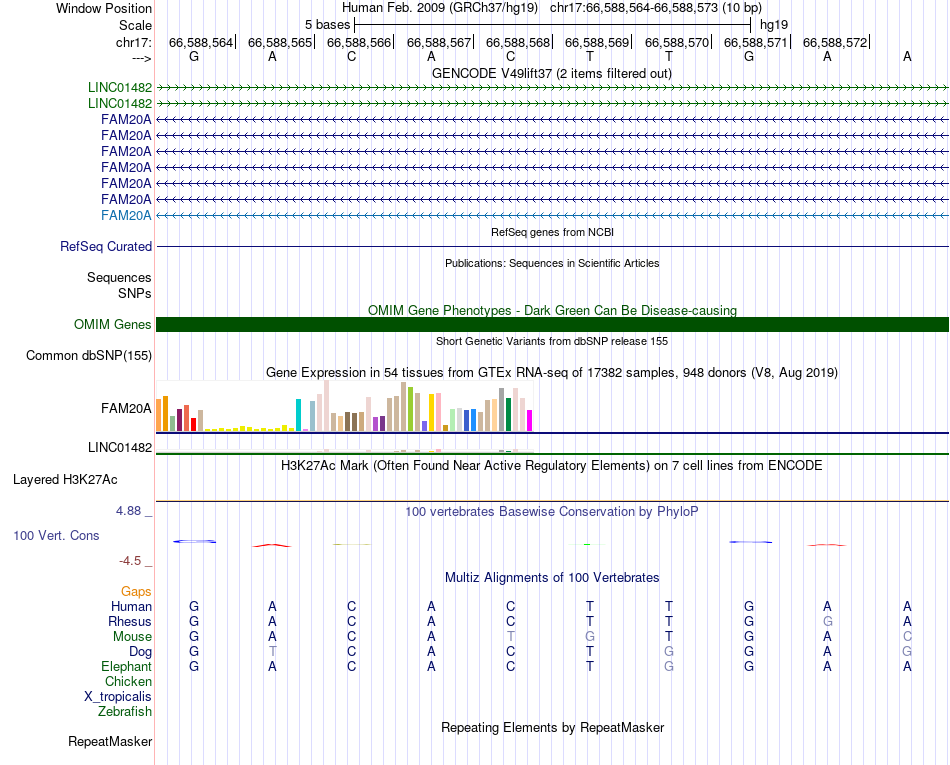The height and width of the screenshot is (765, 950).
Task: Click 100 vertebrates Basewise Conservation by PhyloP title
Action: click(x=552, y=511)
